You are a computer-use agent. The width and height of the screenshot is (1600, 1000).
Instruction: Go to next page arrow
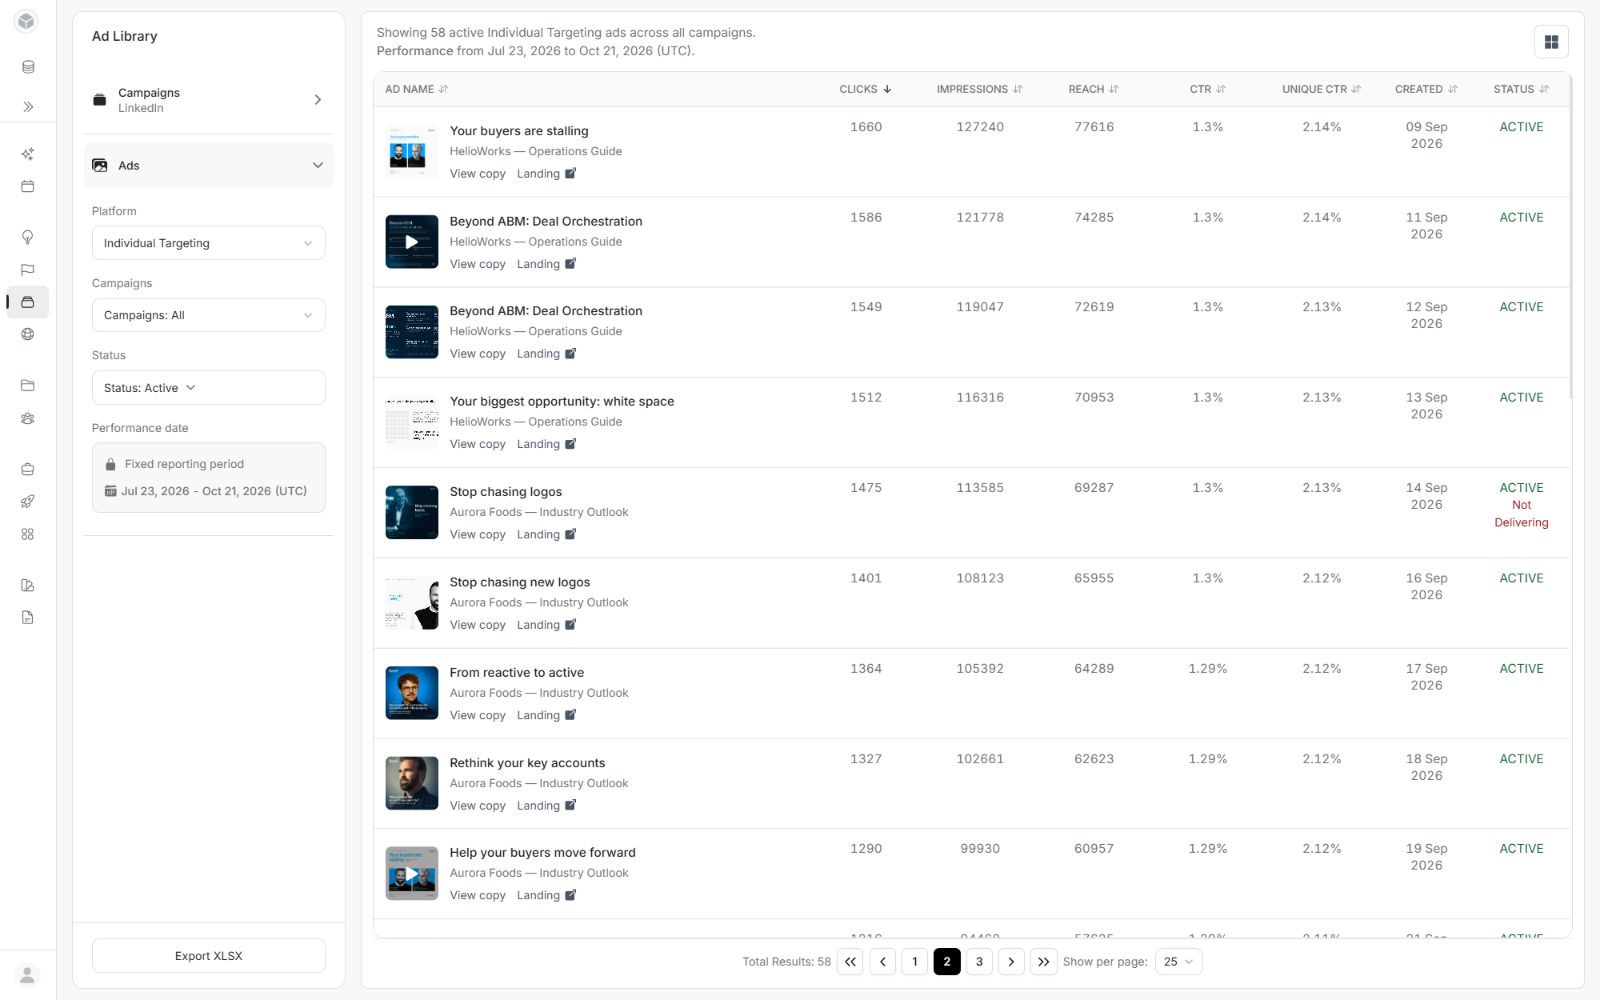(1011, 962)
